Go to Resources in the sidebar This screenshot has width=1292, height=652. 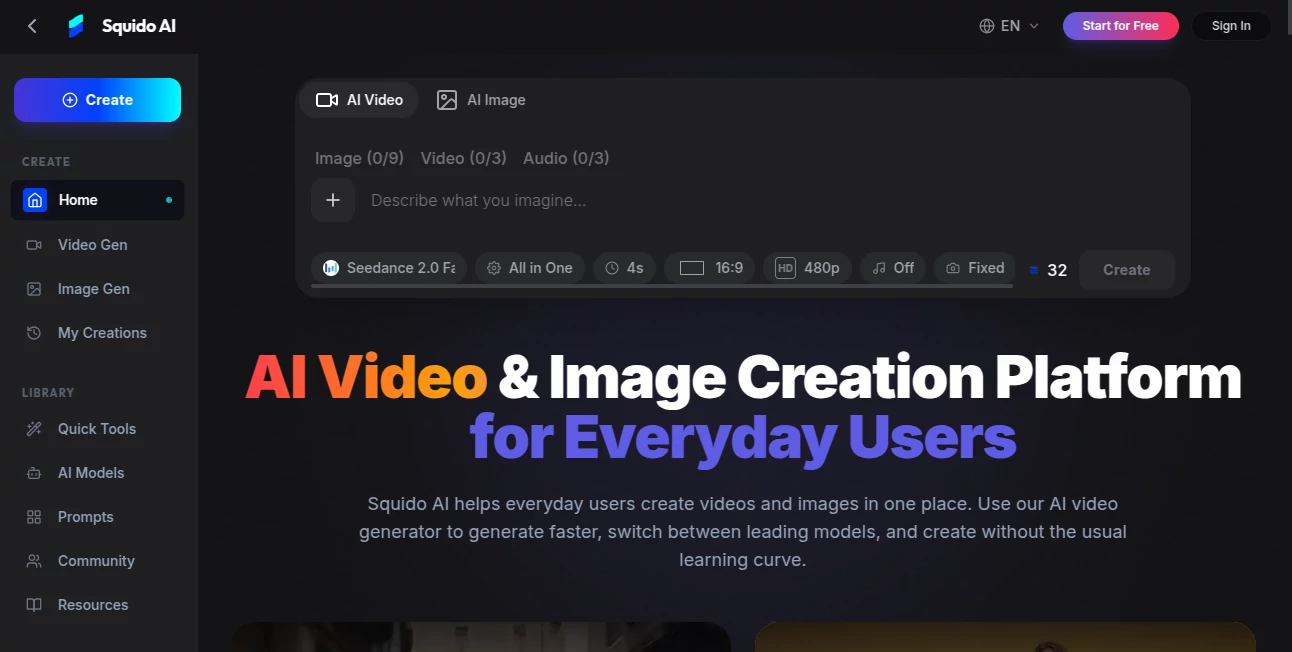pyautogui.click(x=97, y=605)
